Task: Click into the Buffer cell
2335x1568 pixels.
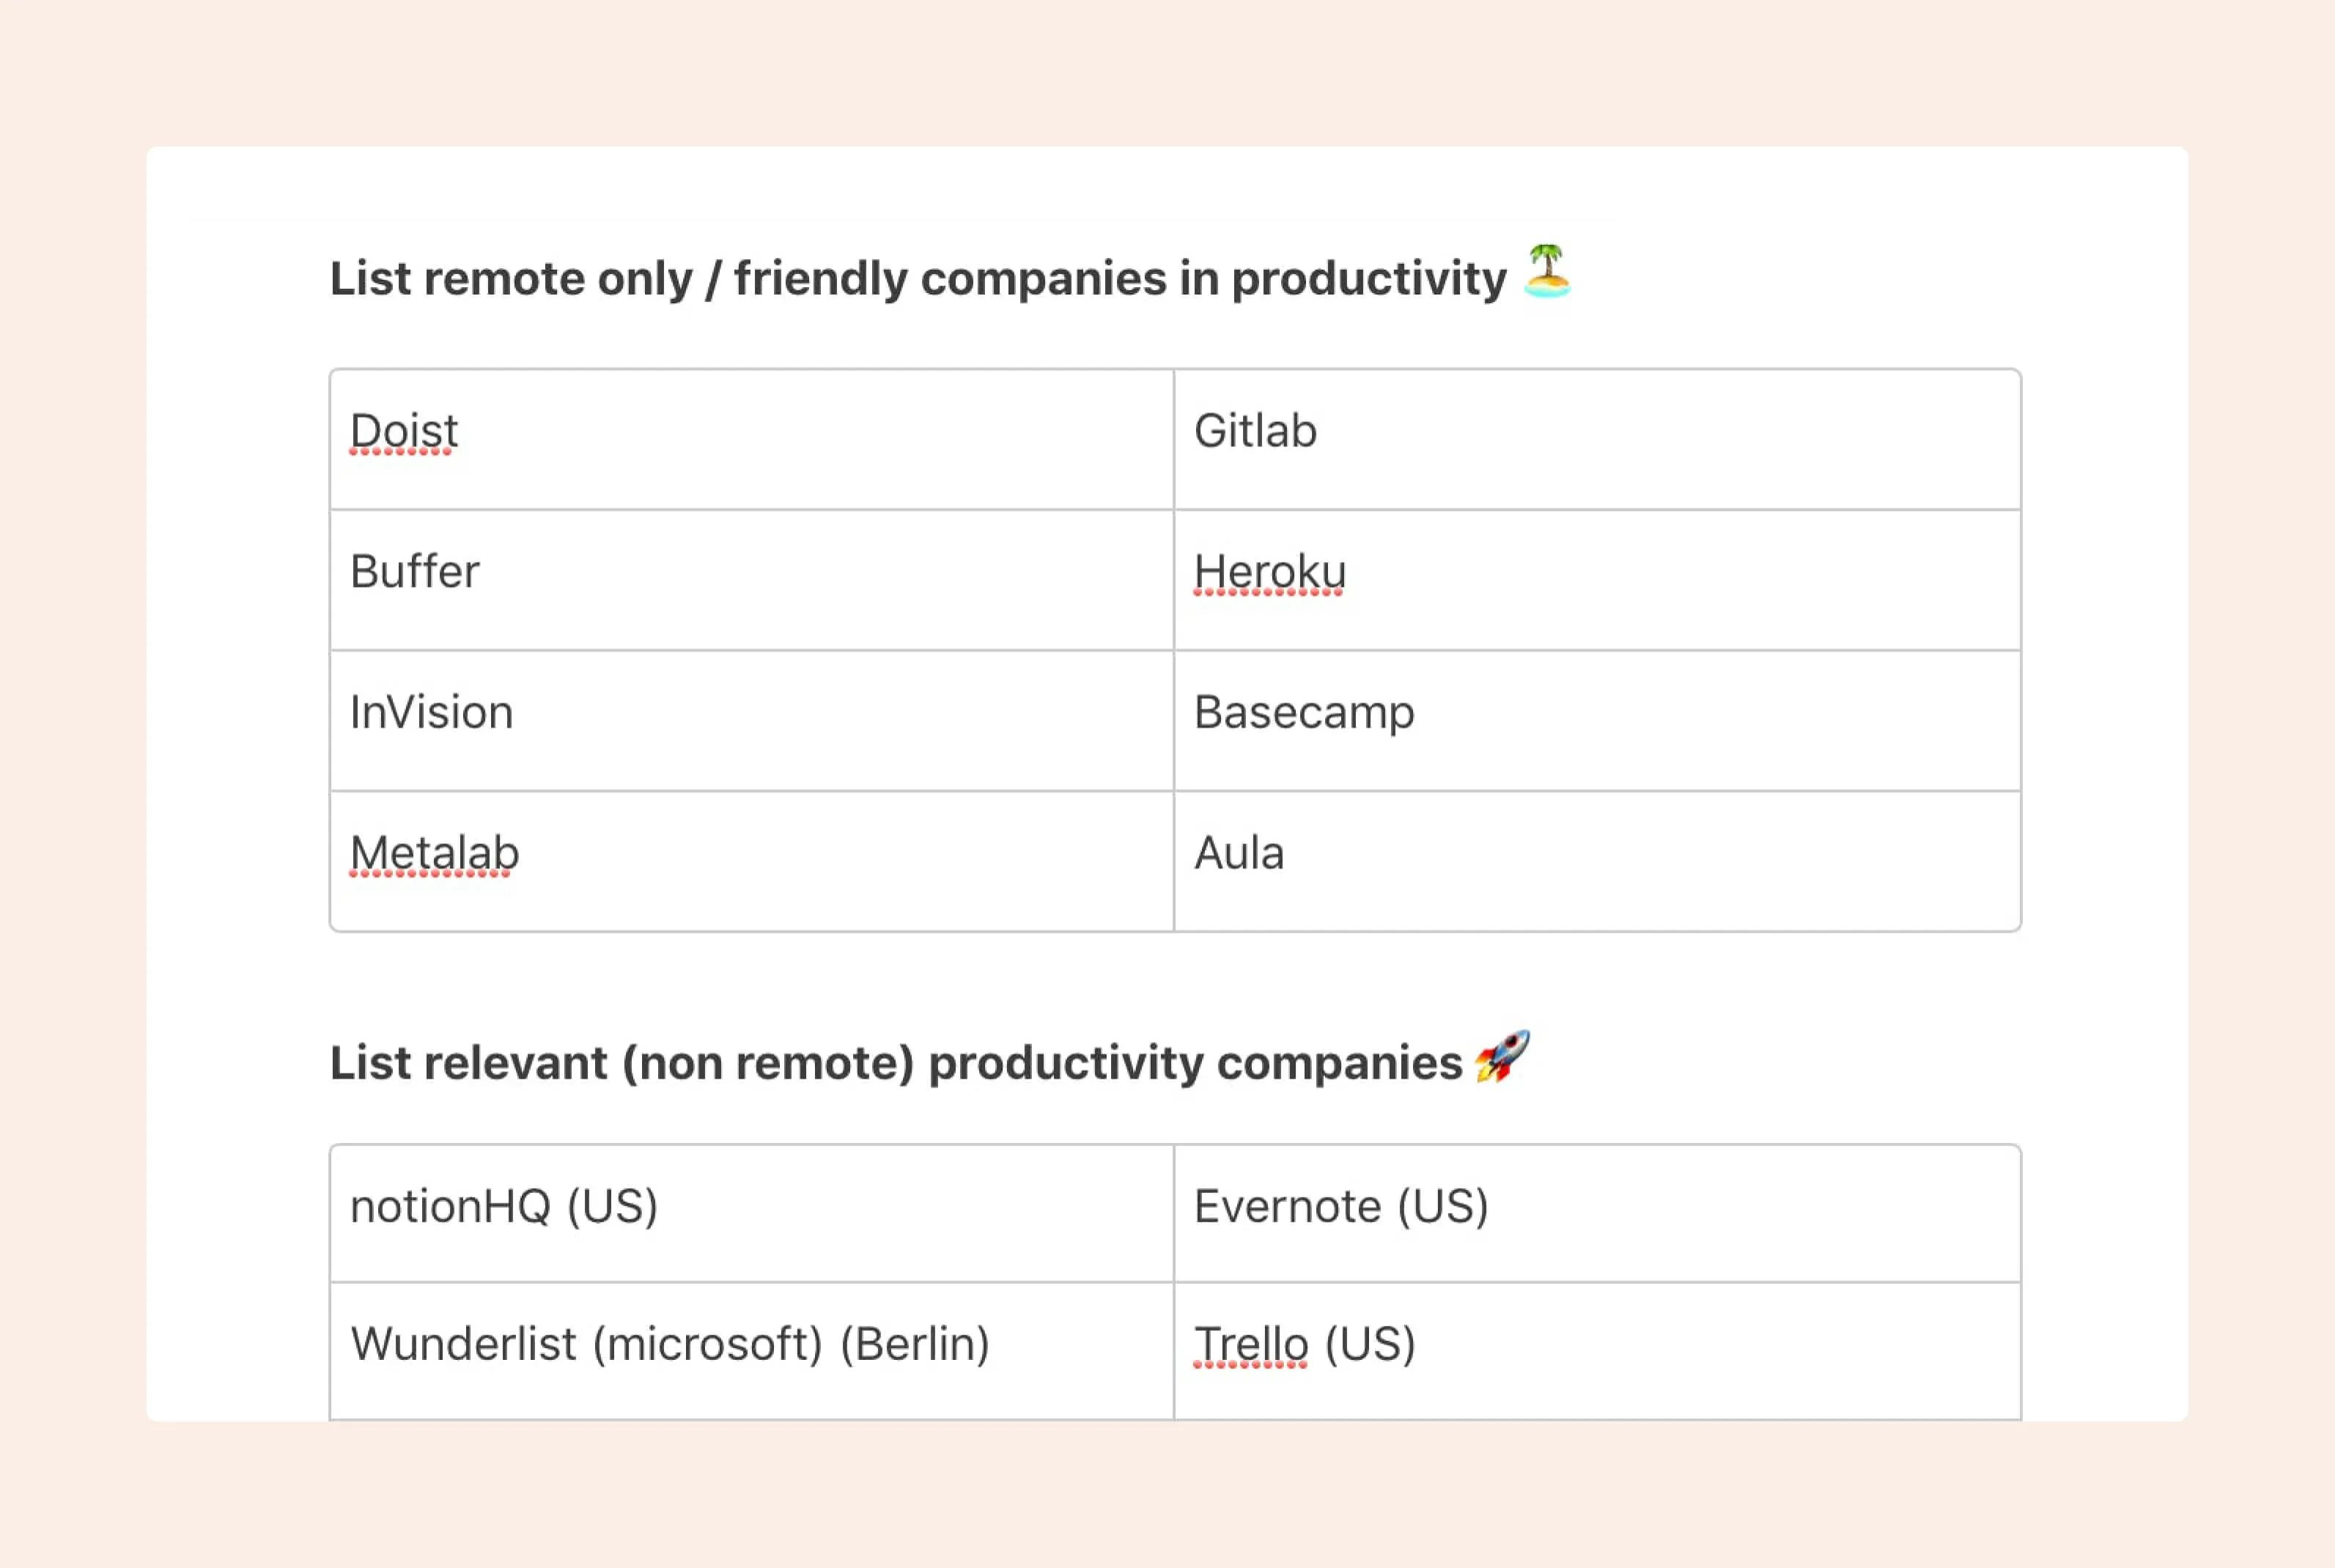Action: 752,580
